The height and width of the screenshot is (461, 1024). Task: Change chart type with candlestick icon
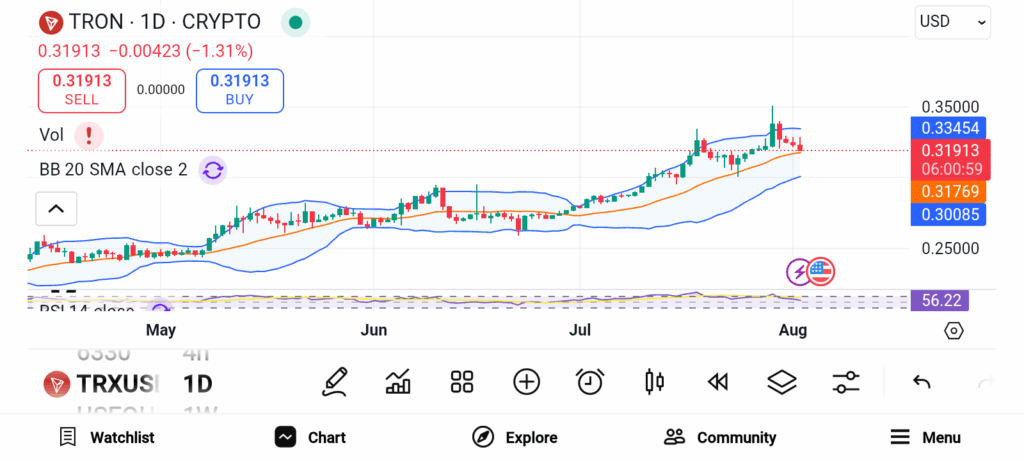click(x=655, y=381)
